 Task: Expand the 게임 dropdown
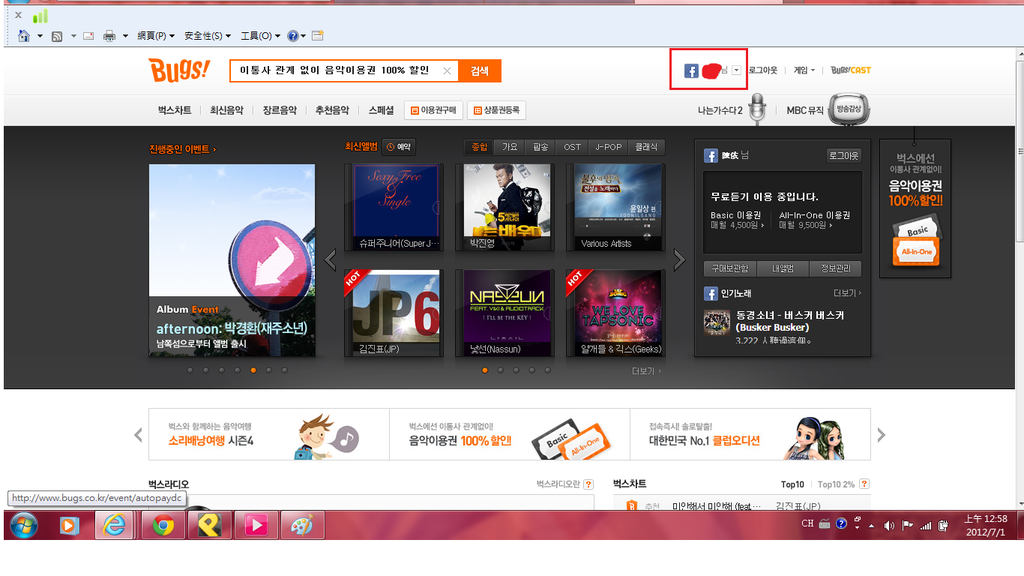click(x=804, y=71)
